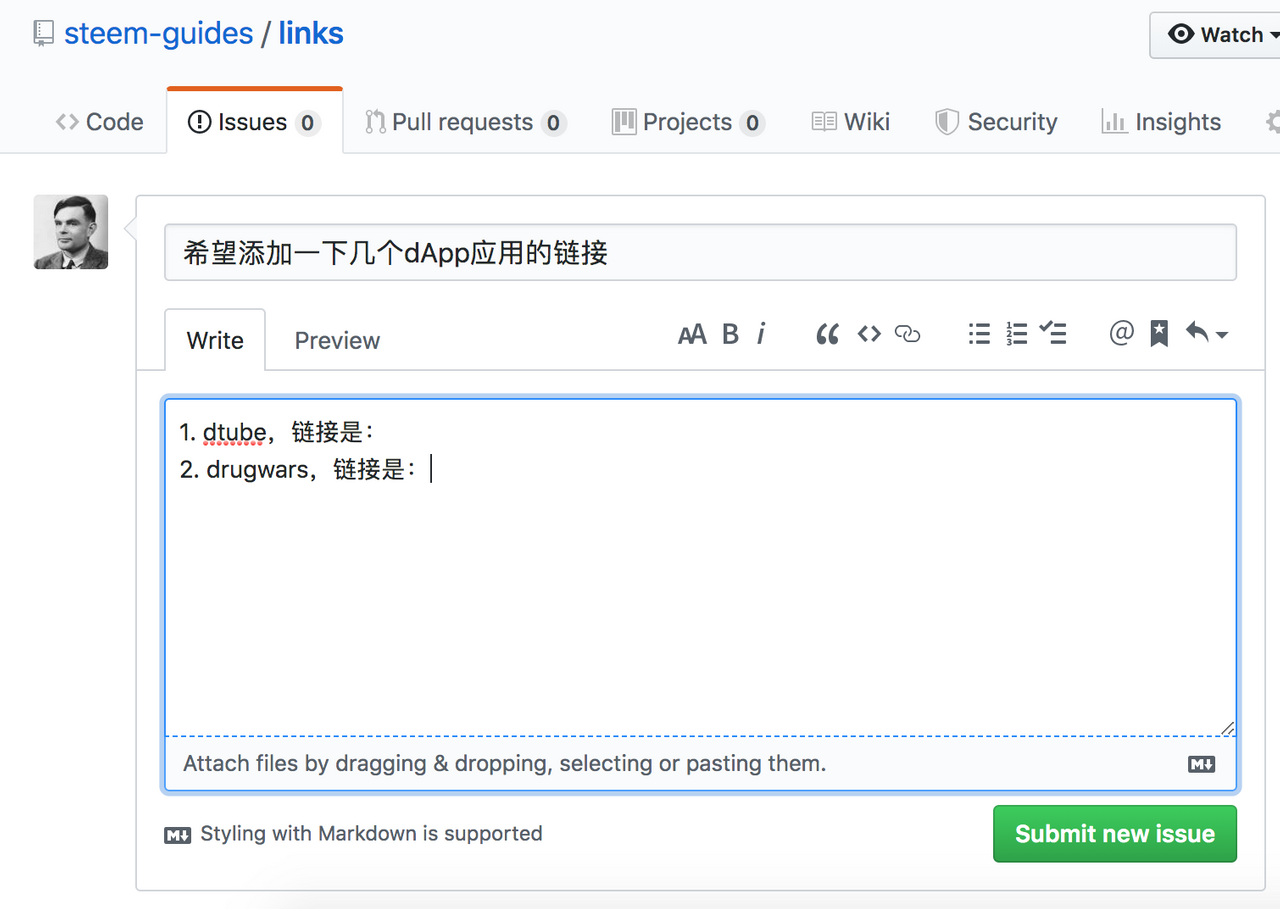The image size is (1280, 909).
Task: Click Markdown icon in attach files bar
Action: [x=1201, y=765]
